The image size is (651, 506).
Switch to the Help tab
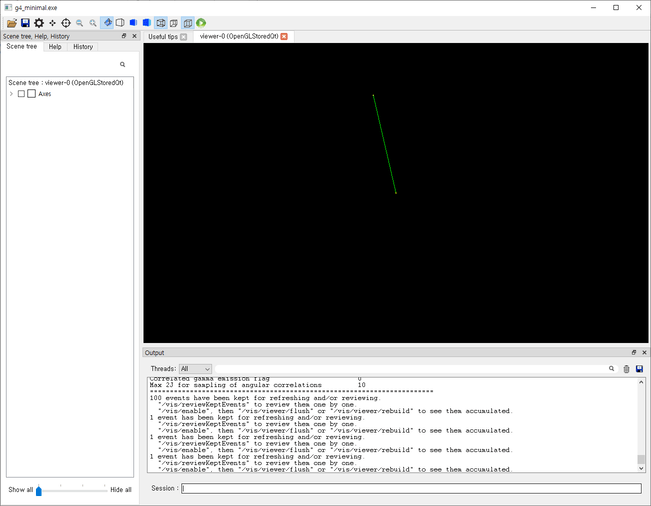click(x=55, y=47)
